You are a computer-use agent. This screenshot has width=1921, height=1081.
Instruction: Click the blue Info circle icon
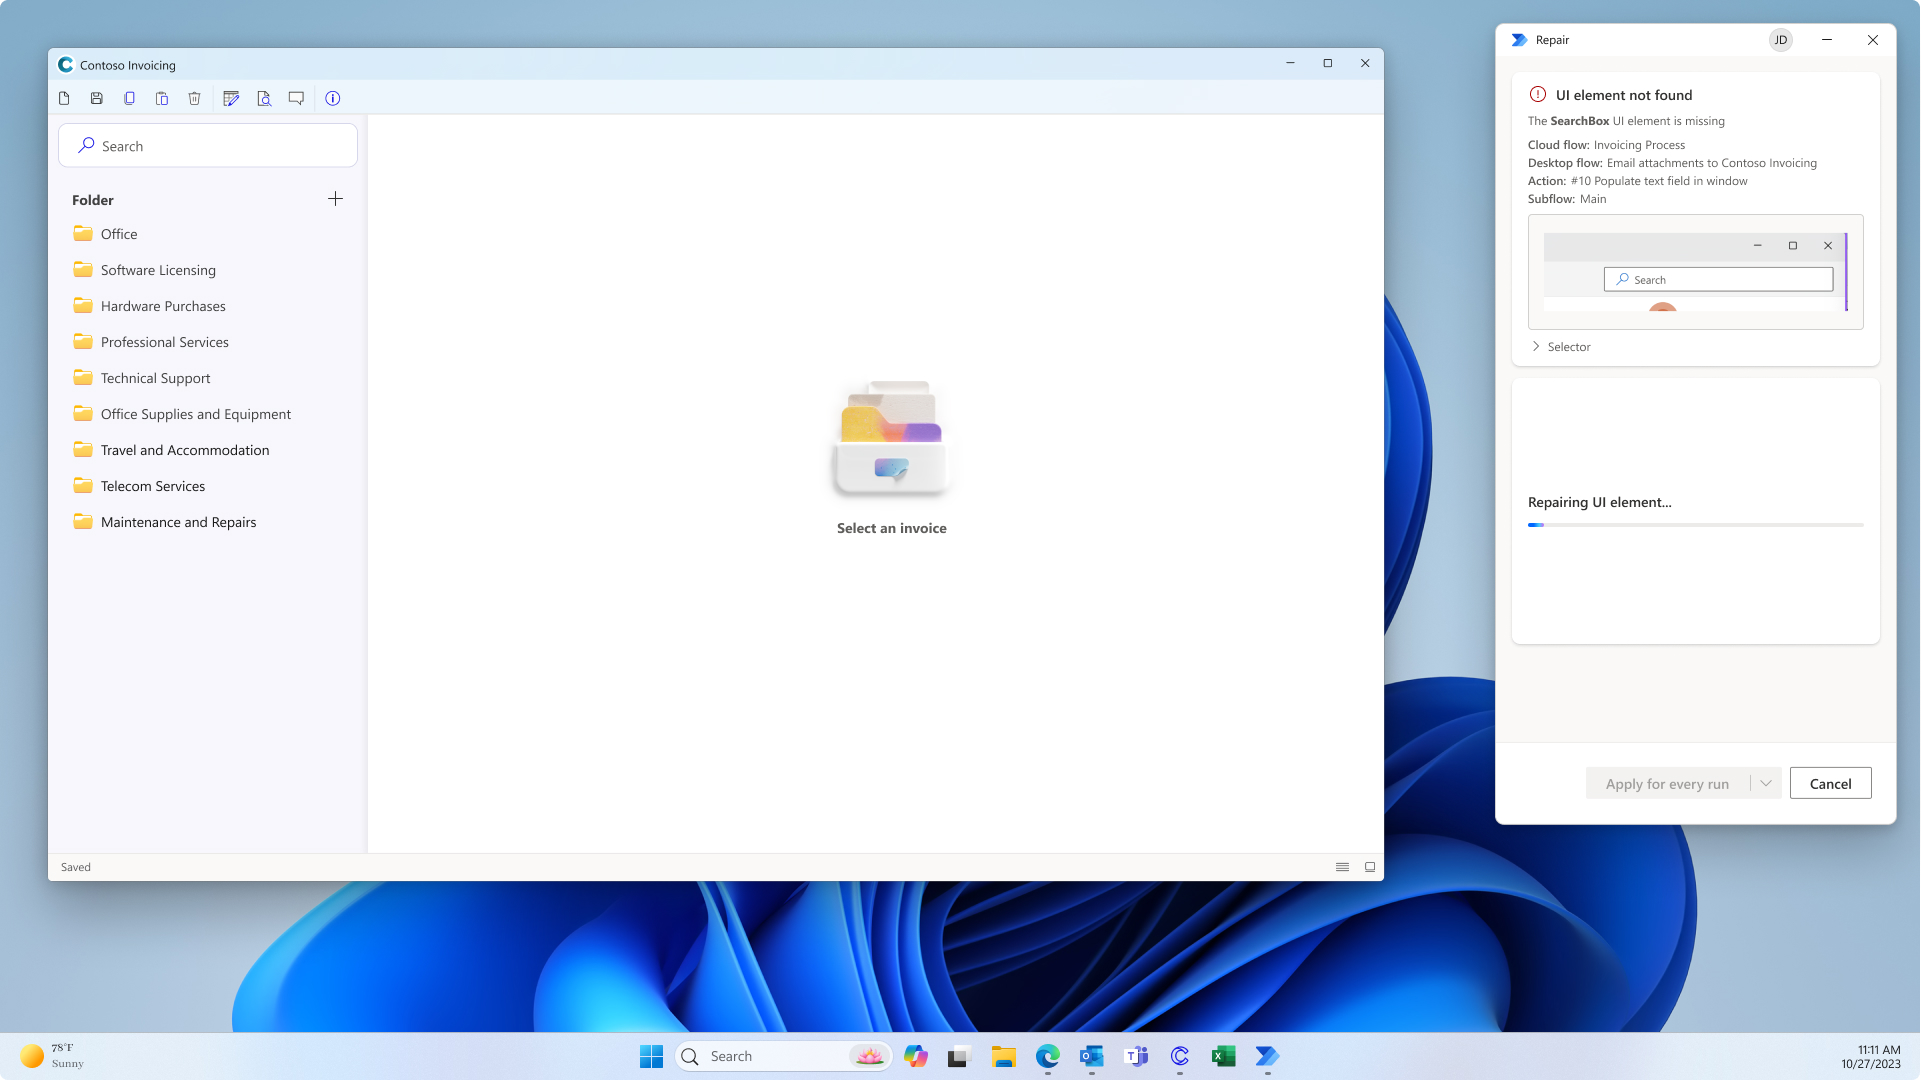click(x=333, y=98)
